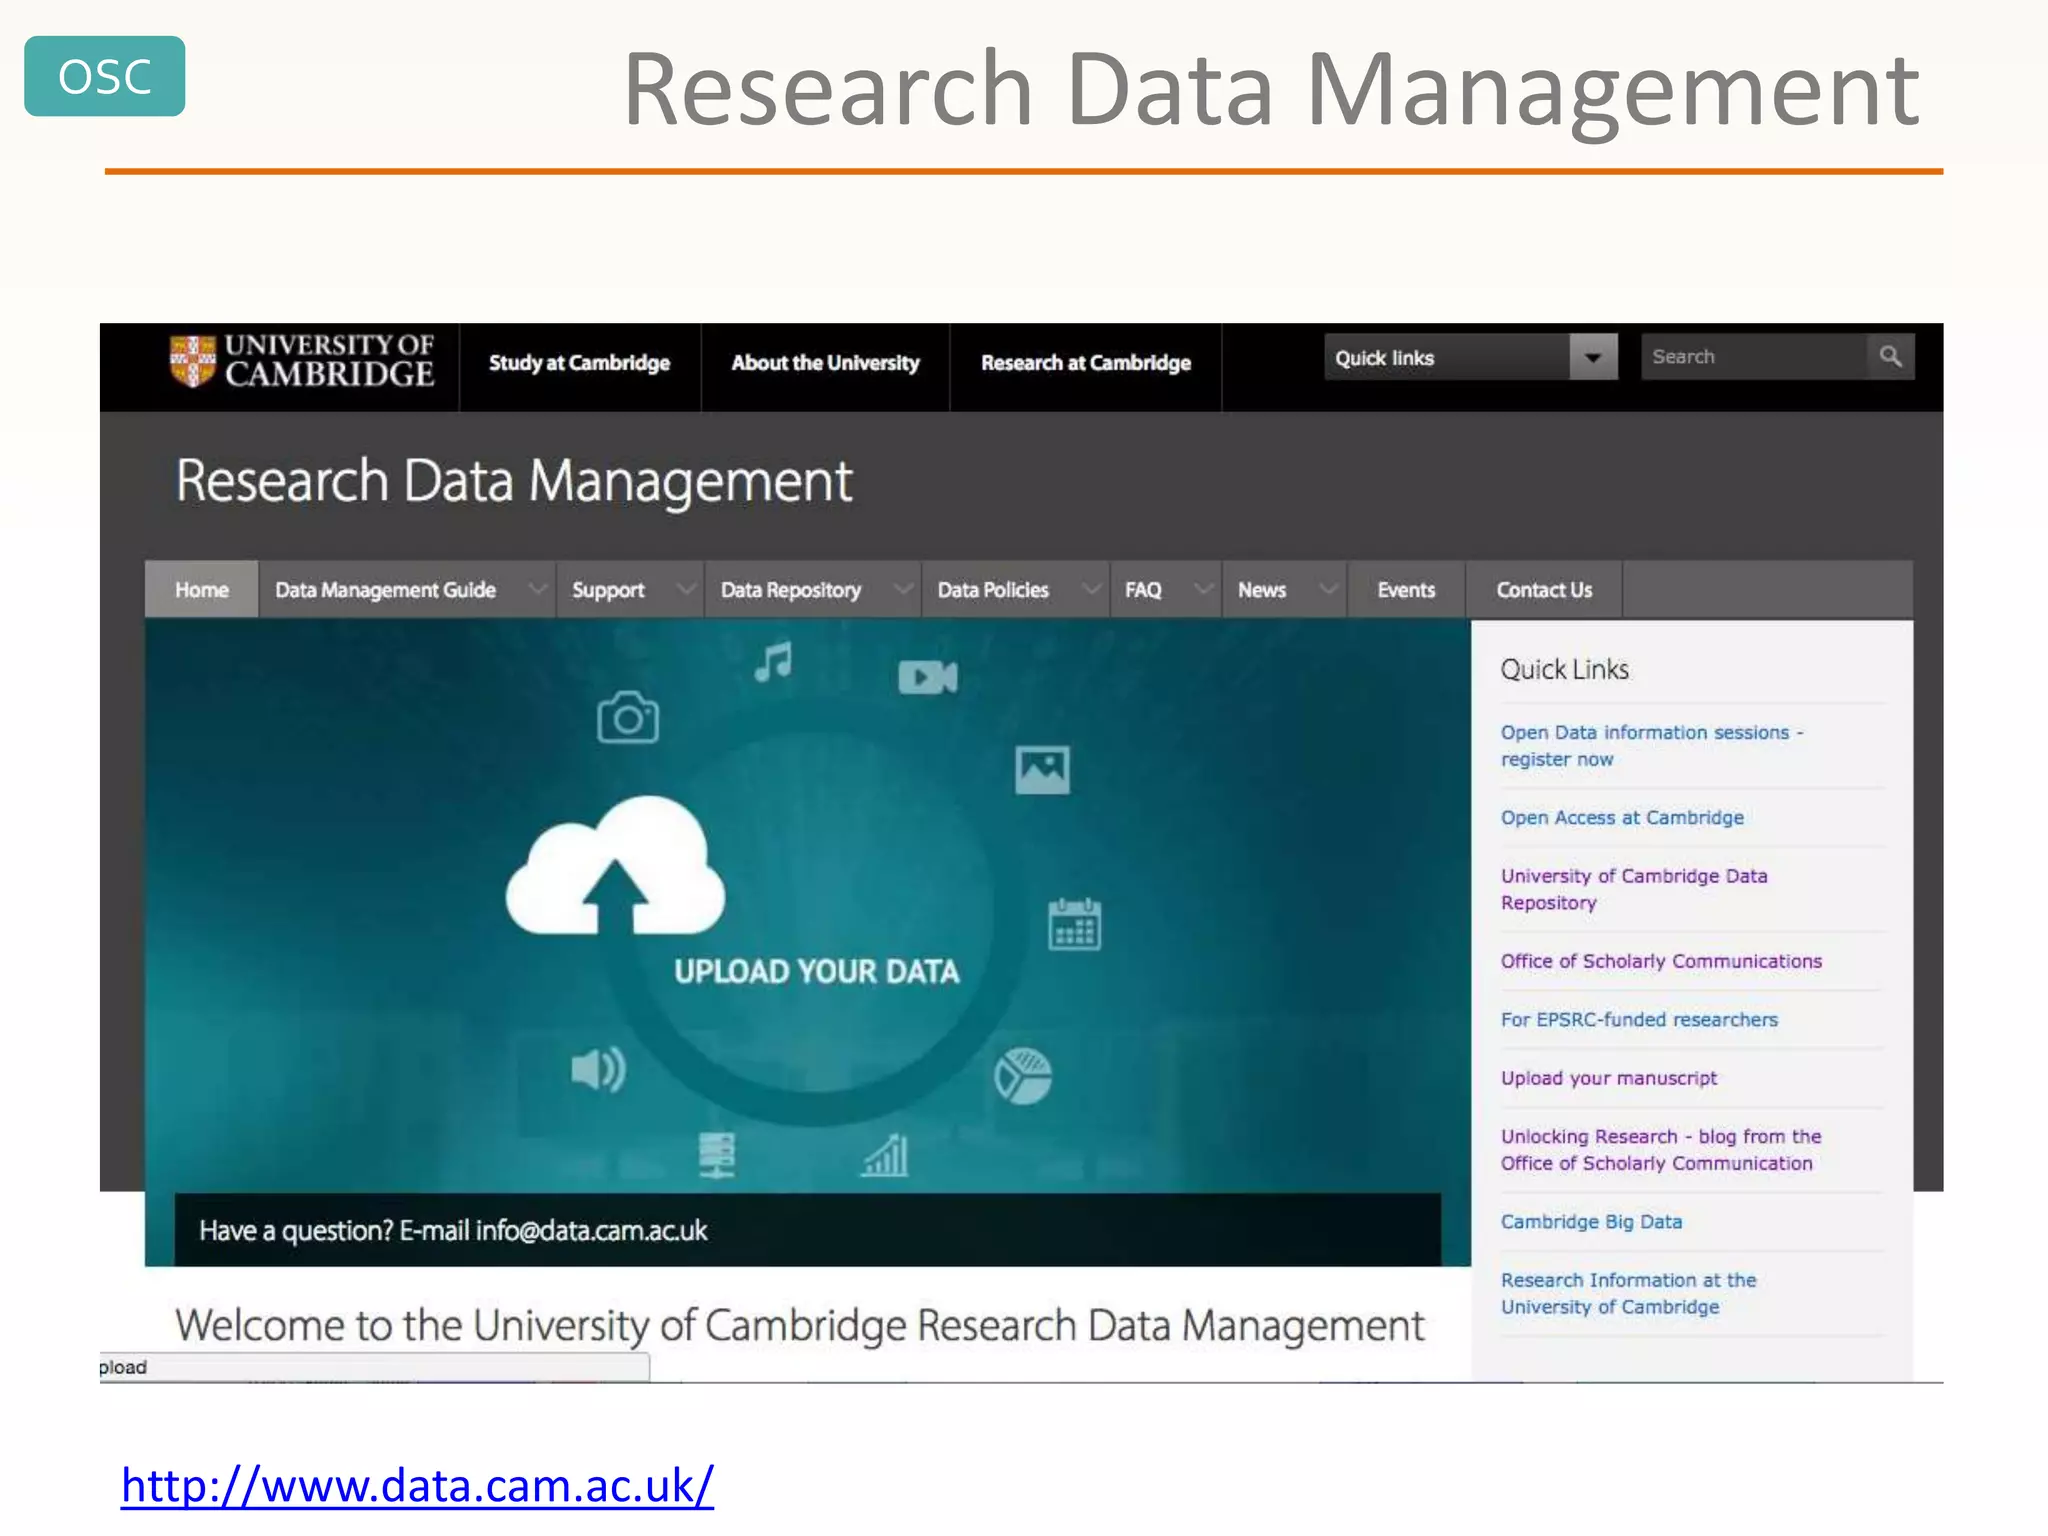Click the video camera icon in banner
Screen dimensions: 2048x1536
(927, 677)
